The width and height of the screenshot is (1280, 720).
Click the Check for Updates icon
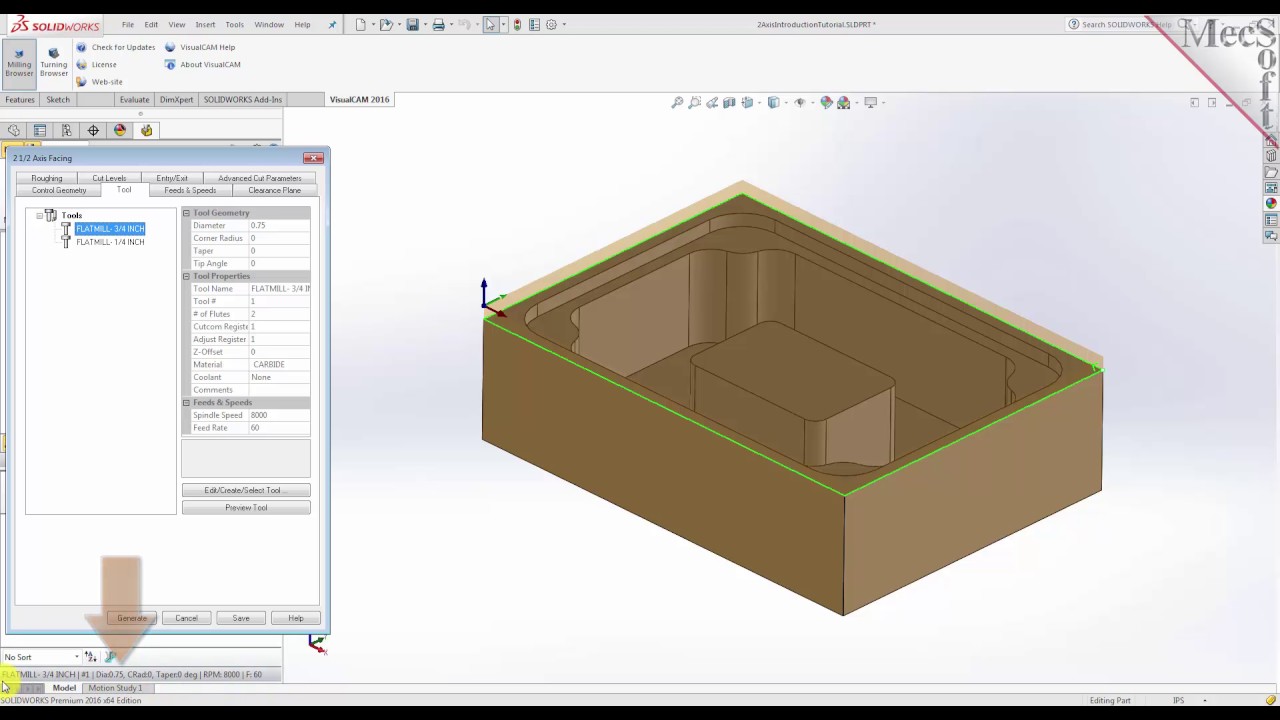point(82,47)
